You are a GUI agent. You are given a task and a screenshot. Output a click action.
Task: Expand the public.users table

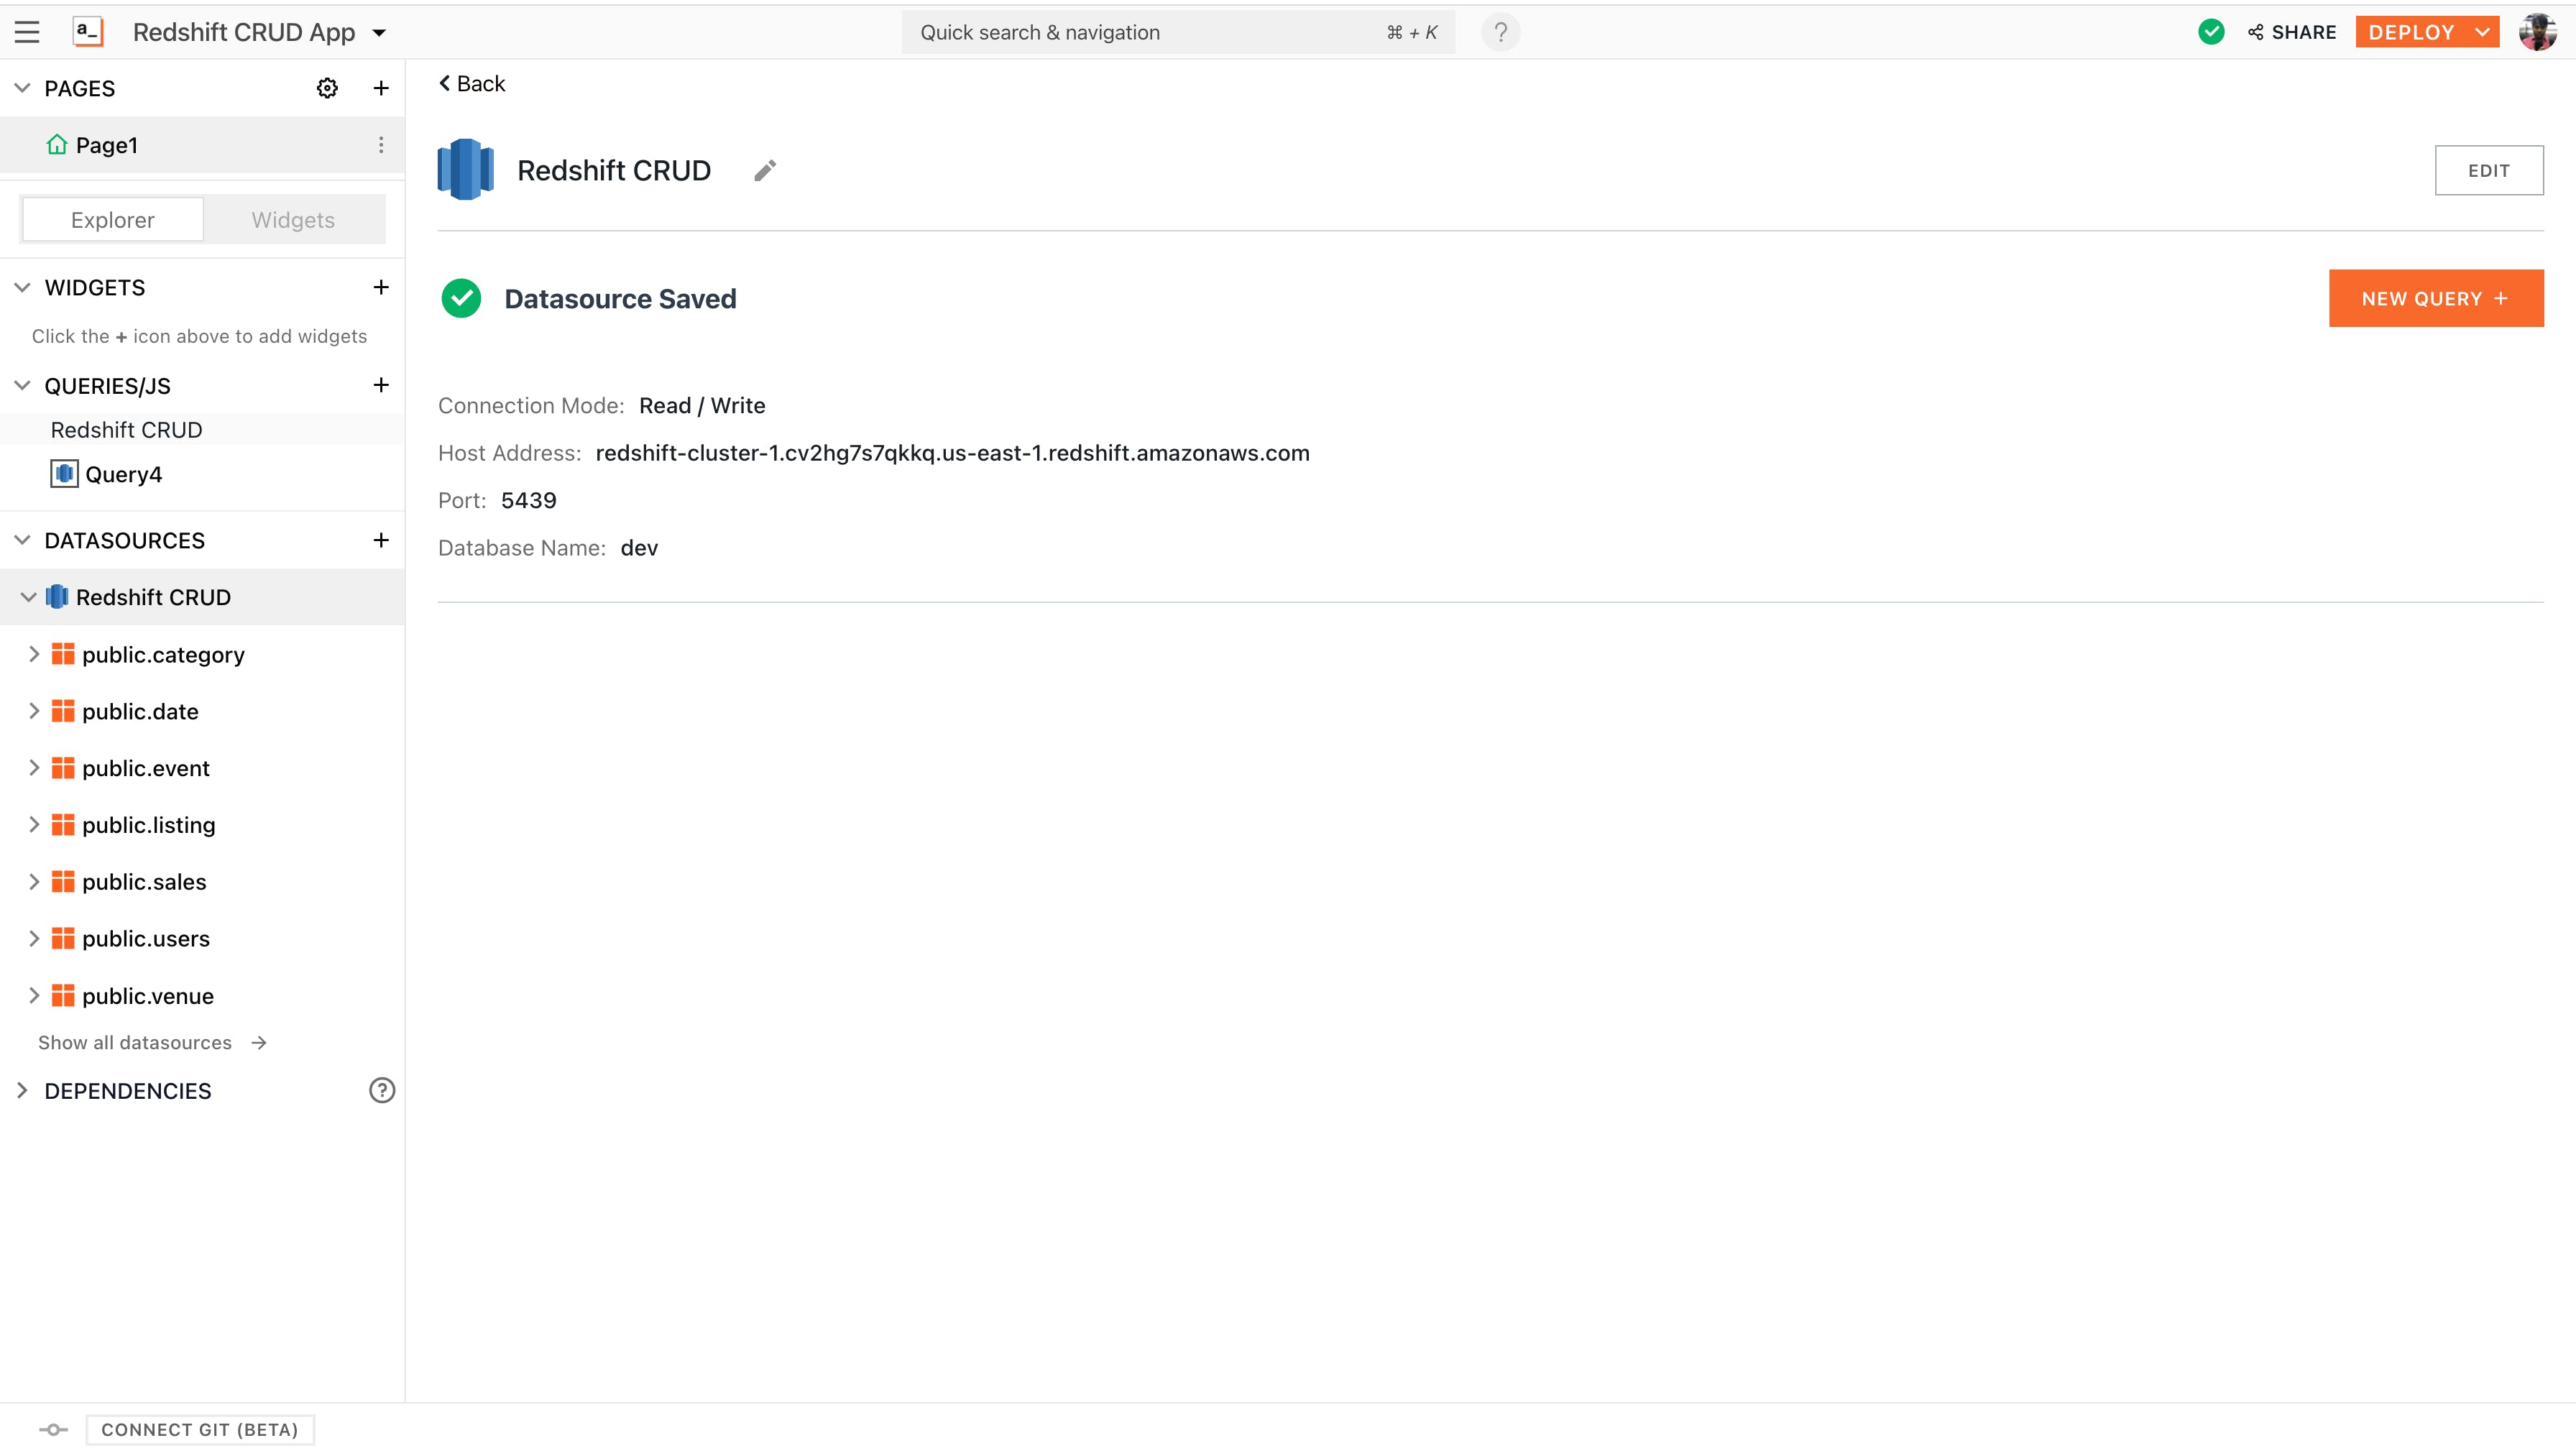34,938
